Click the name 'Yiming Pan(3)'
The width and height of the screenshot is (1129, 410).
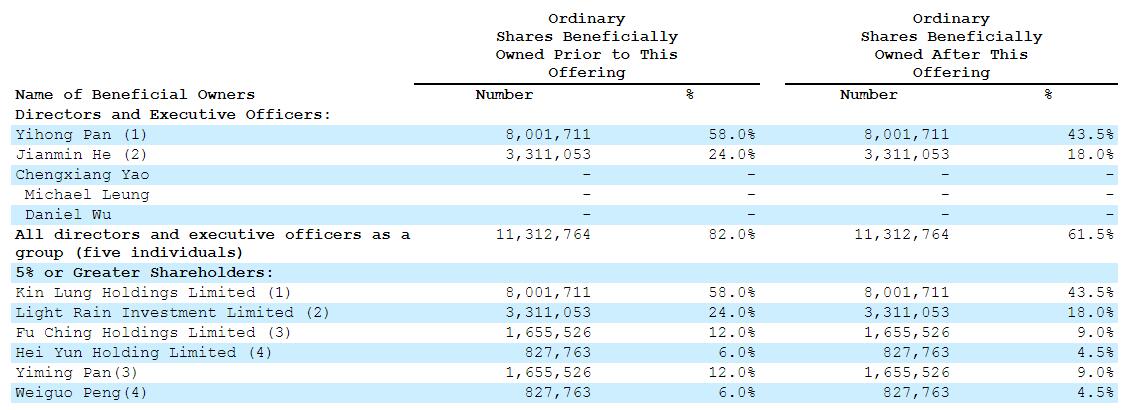(x=76, y=373)
